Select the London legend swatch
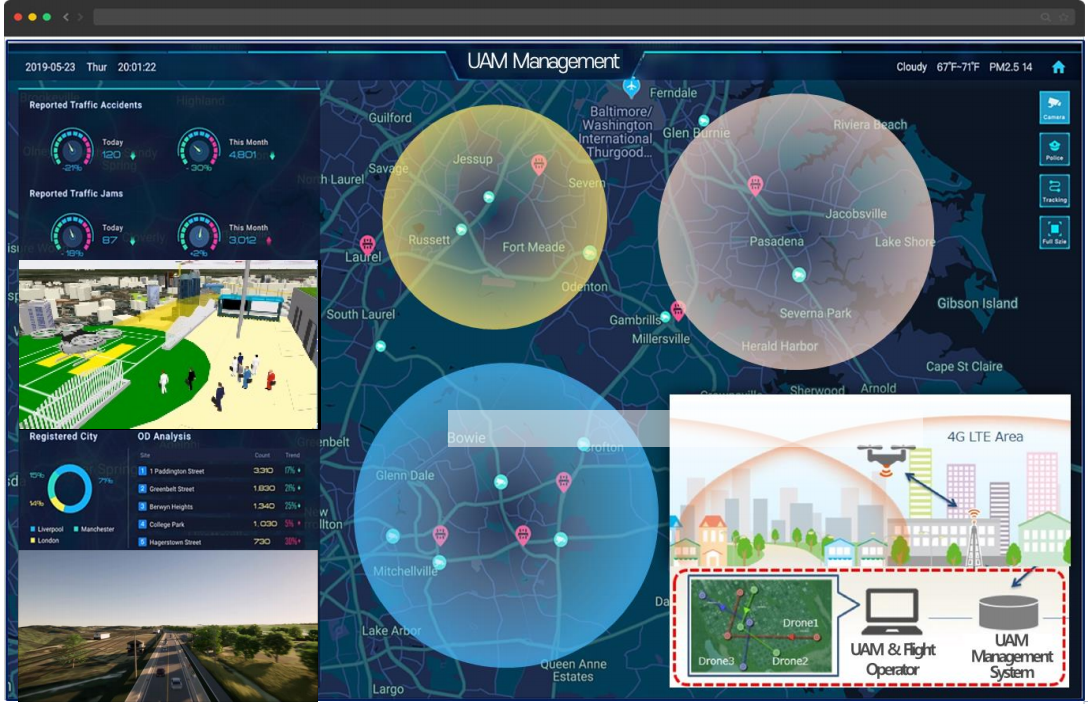This screenshot has height=704, width=1088. coord(33,540)
